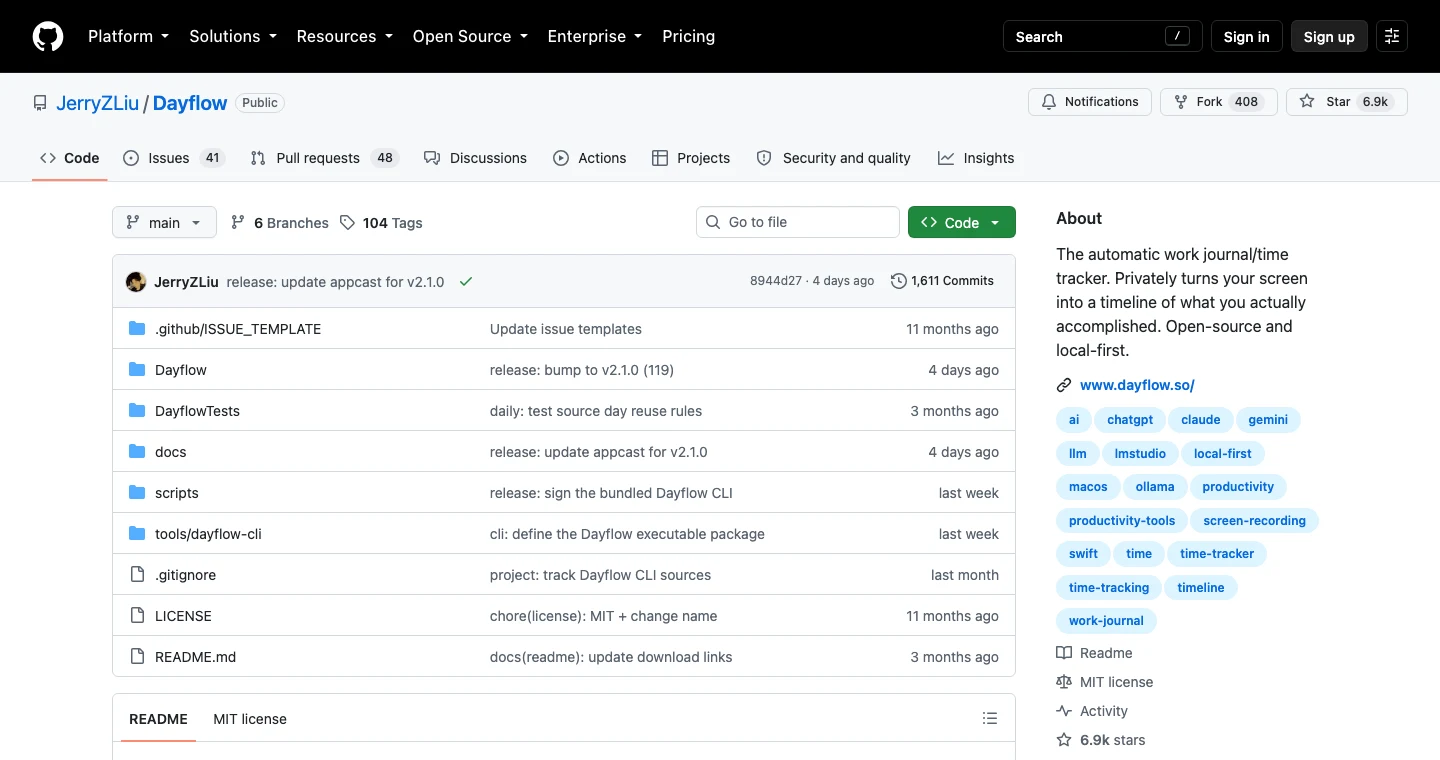Open the Dayflow repository name link

pos(190,103)
